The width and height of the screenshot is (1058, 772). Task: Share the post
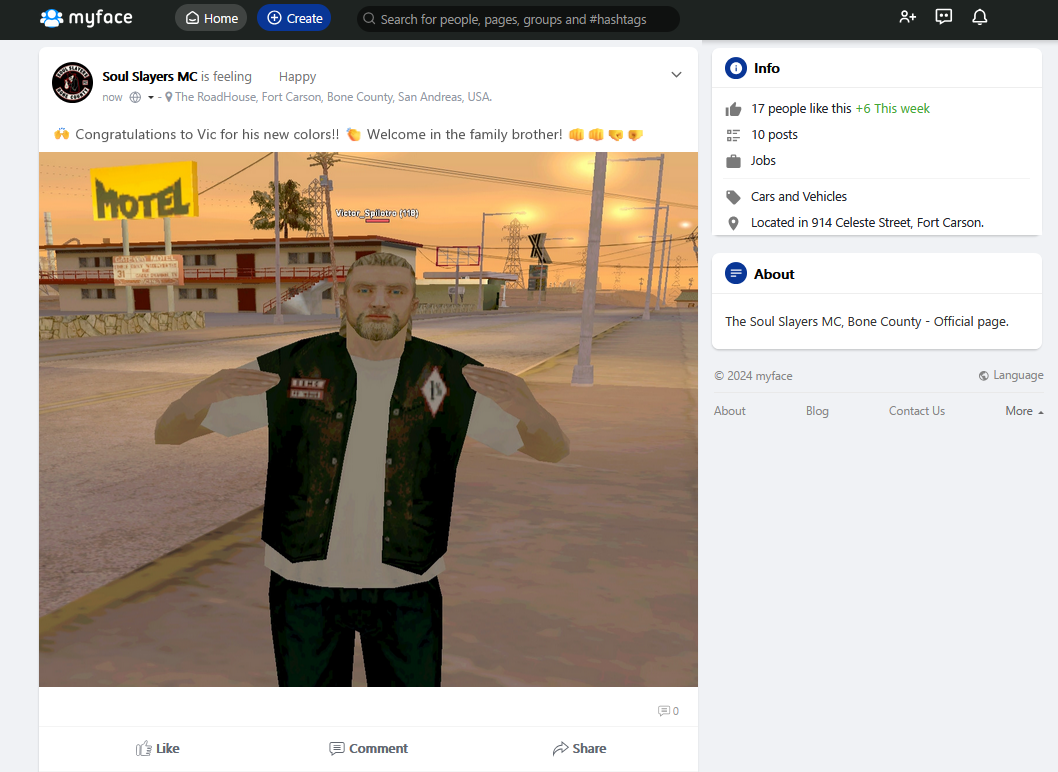tap(579, 748)
